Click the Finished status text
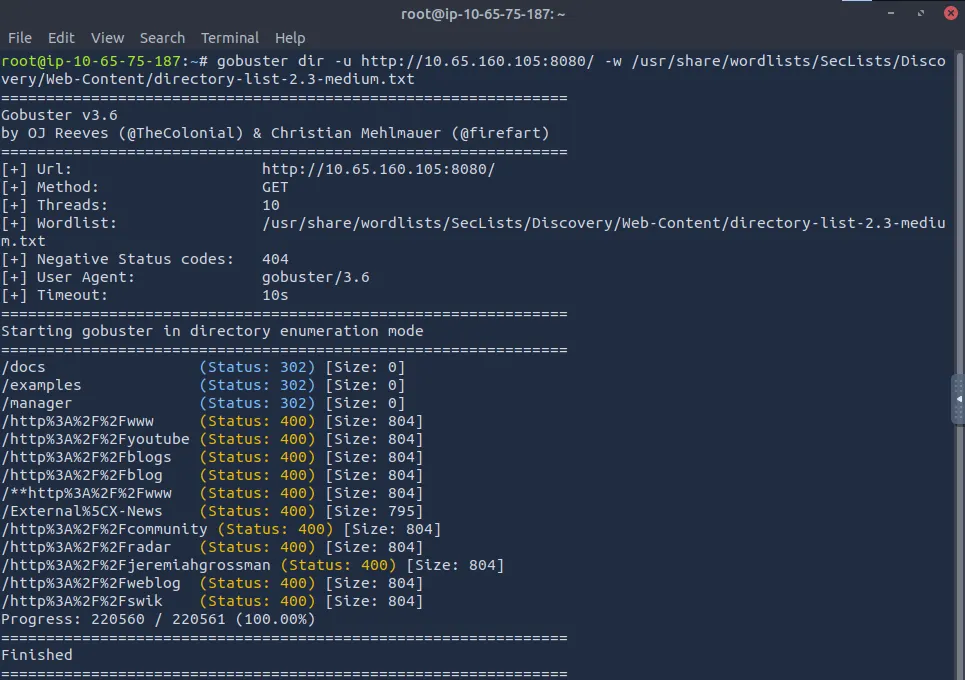This screenshot has height=680, width=965. pyautogui.click(x=37, y=655)
